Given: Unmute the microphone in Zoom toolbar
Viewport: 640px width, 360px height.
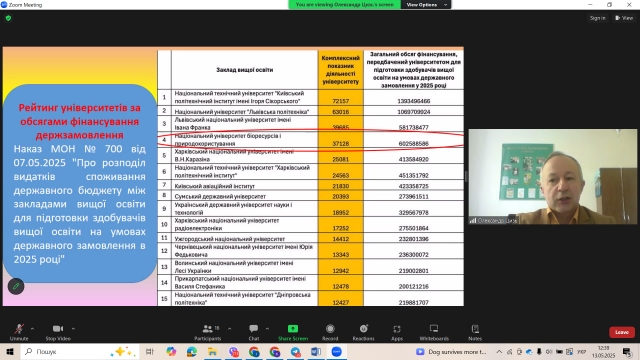Looking at the screenshot, I should (19, 329).
